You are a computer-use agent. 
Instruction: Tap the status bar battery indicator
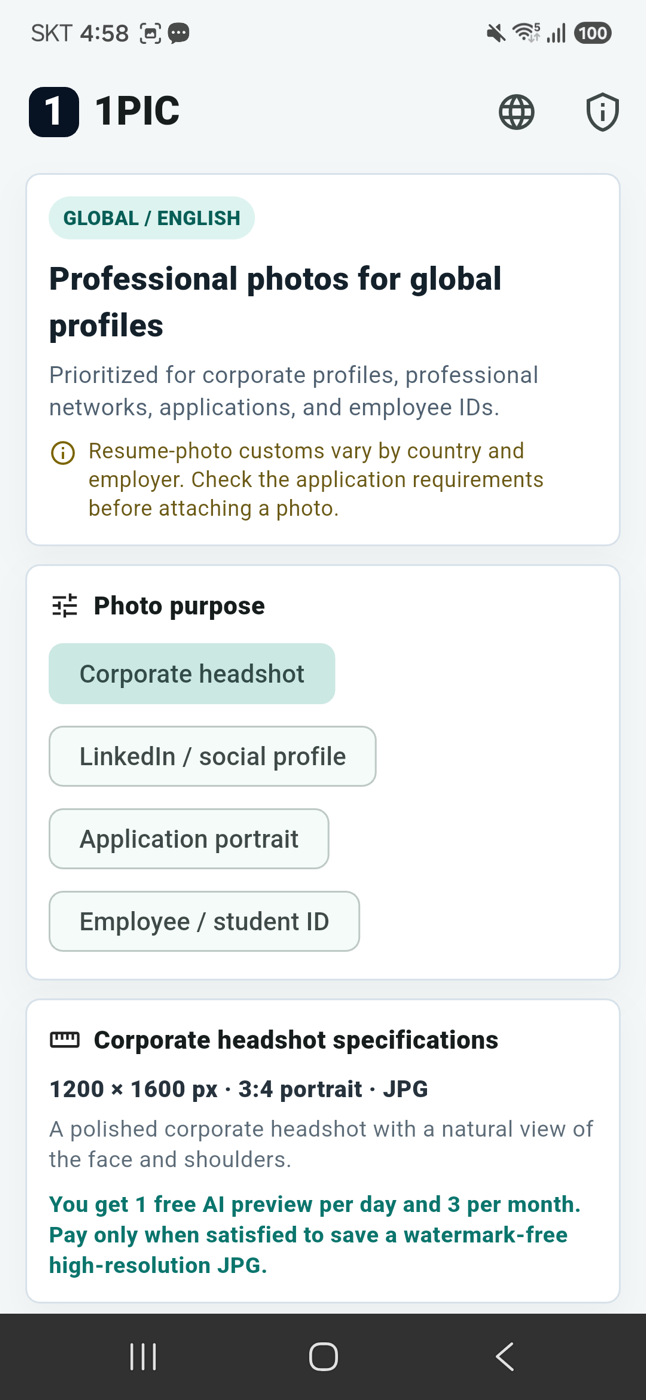[593, 33]
